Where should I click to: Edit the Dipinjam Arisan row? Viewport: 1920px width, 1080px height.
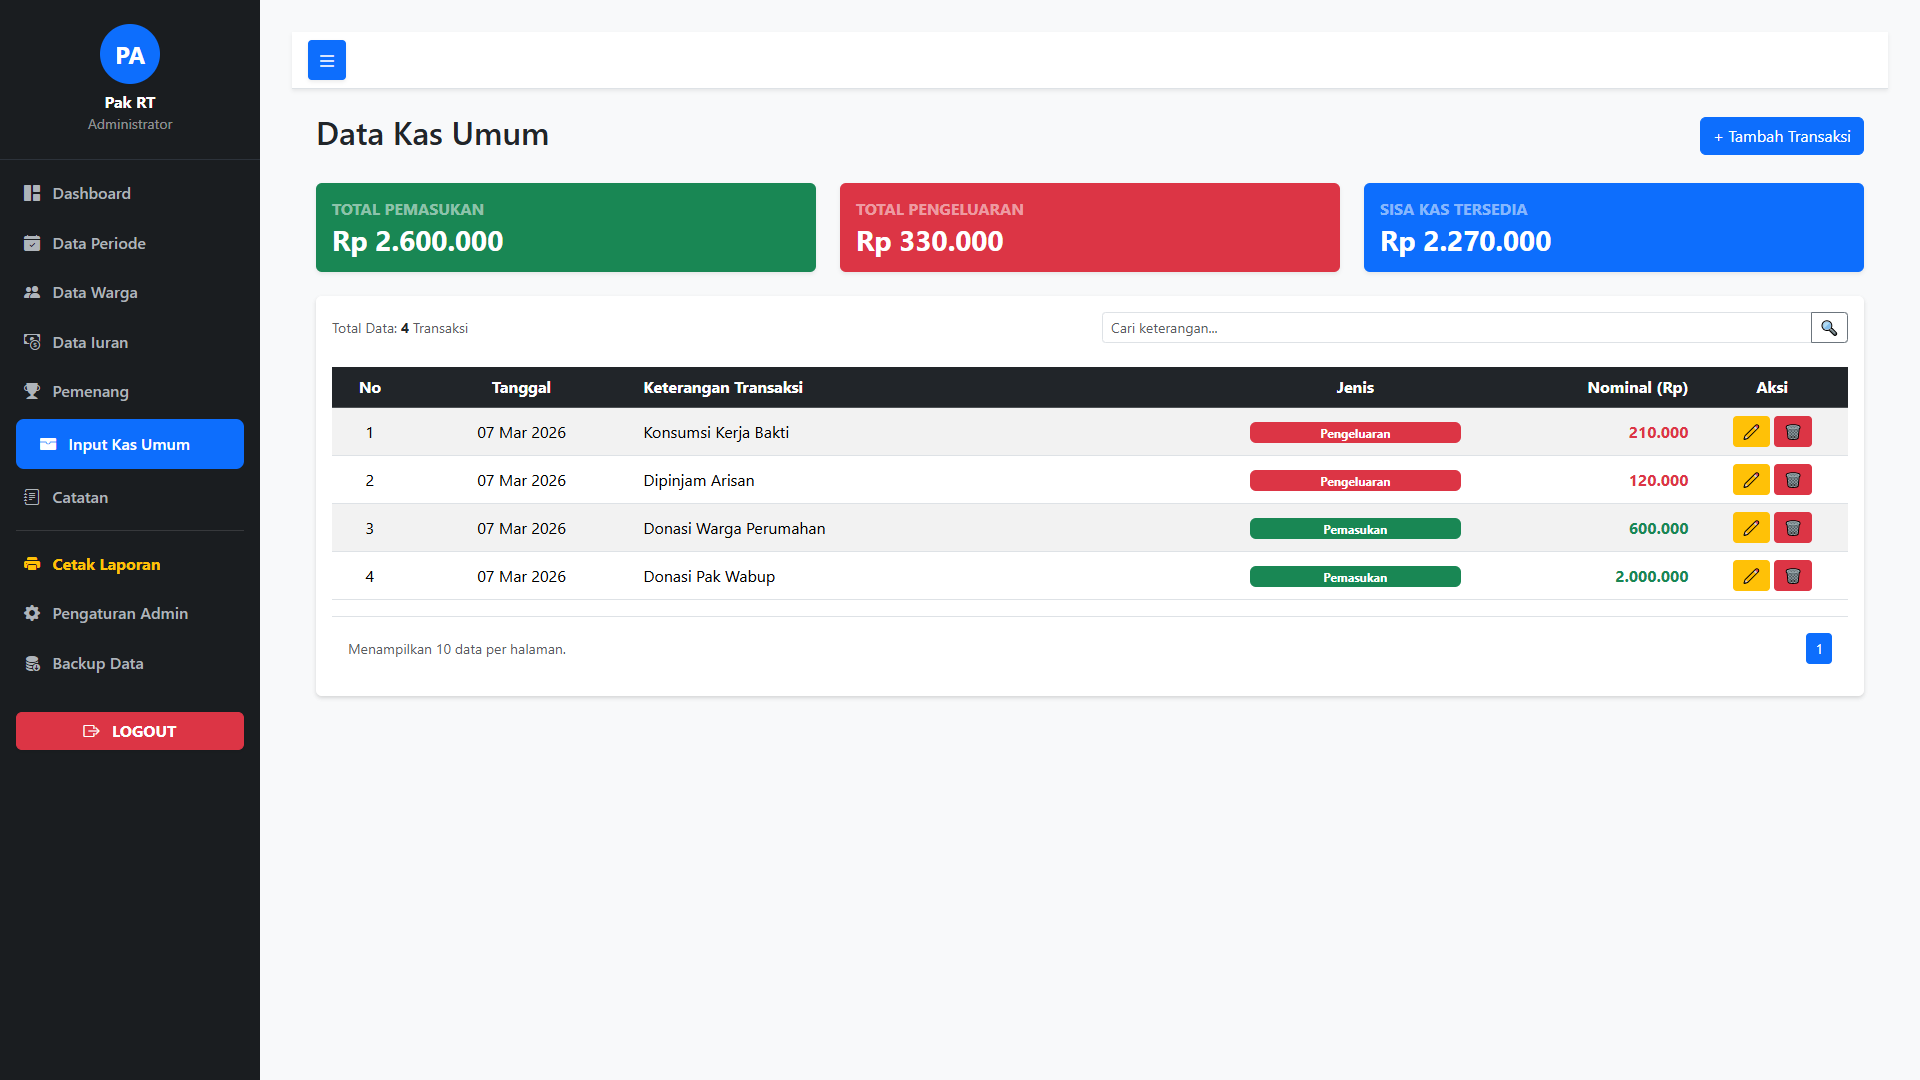(1750, 480)
